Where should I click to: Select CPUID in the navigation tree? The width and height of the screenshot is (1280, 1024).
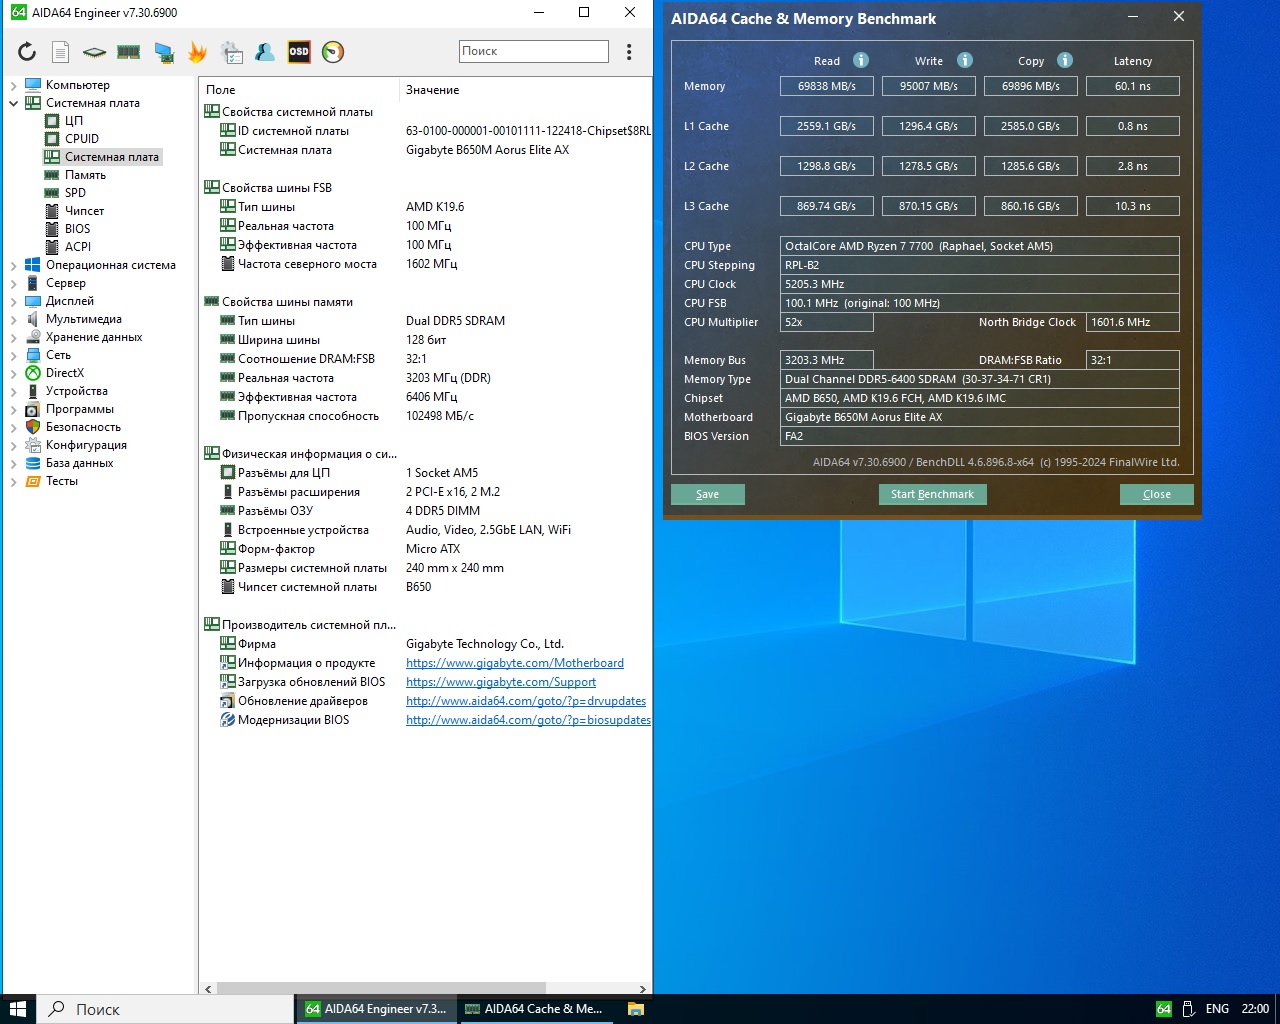pos(82,139)
